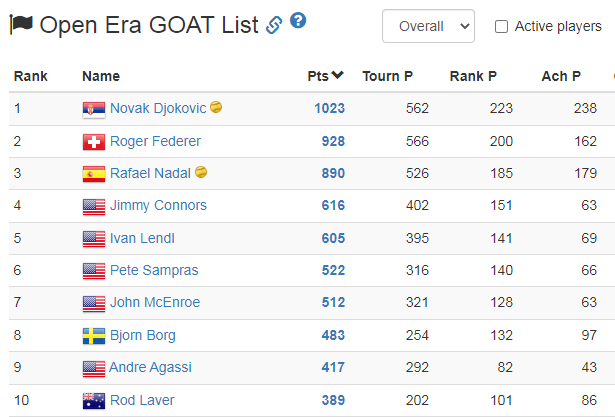615x417 pixels.
Task: Open Pete Sampras player link
Action: click(x=154, y=270)
